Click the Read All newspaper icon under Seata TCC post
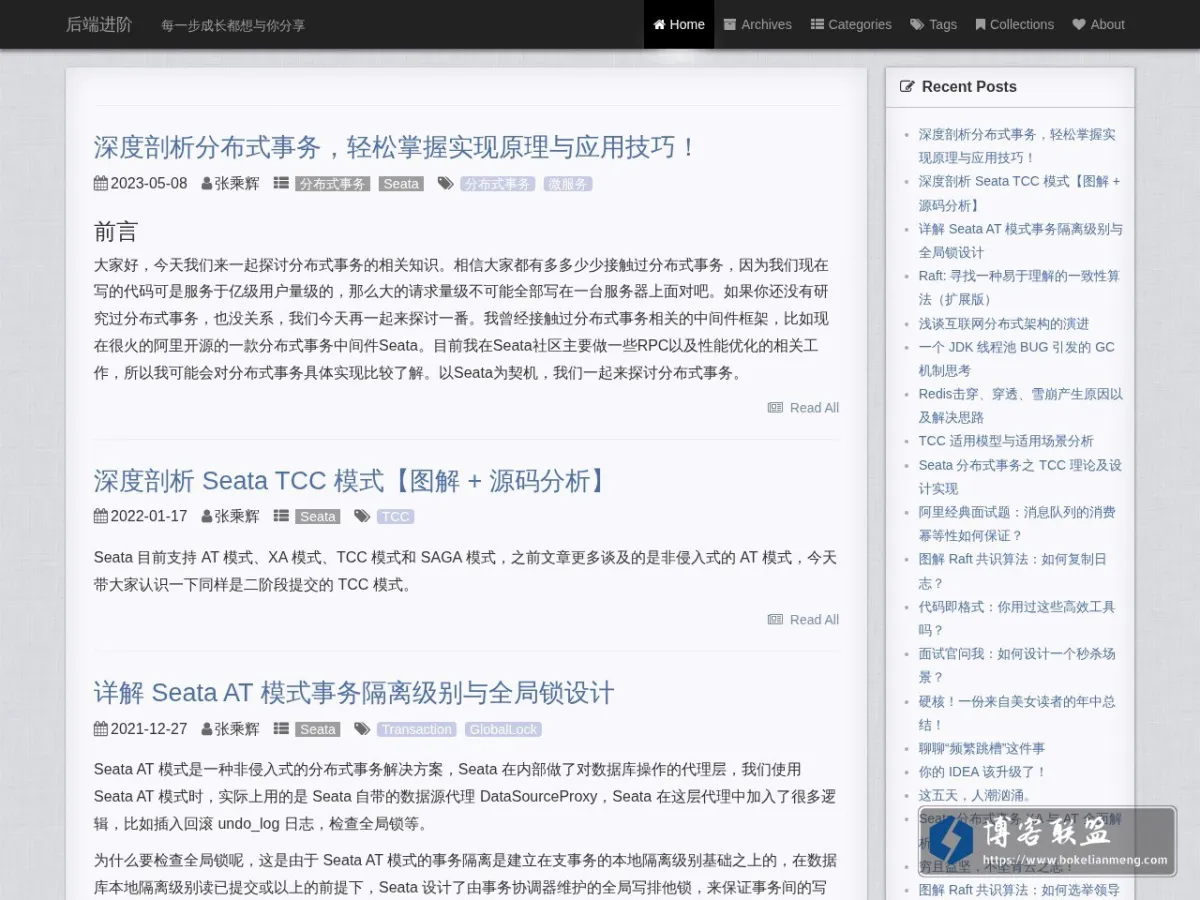Viewport: 1200px width, 900px height. [775, 620]
